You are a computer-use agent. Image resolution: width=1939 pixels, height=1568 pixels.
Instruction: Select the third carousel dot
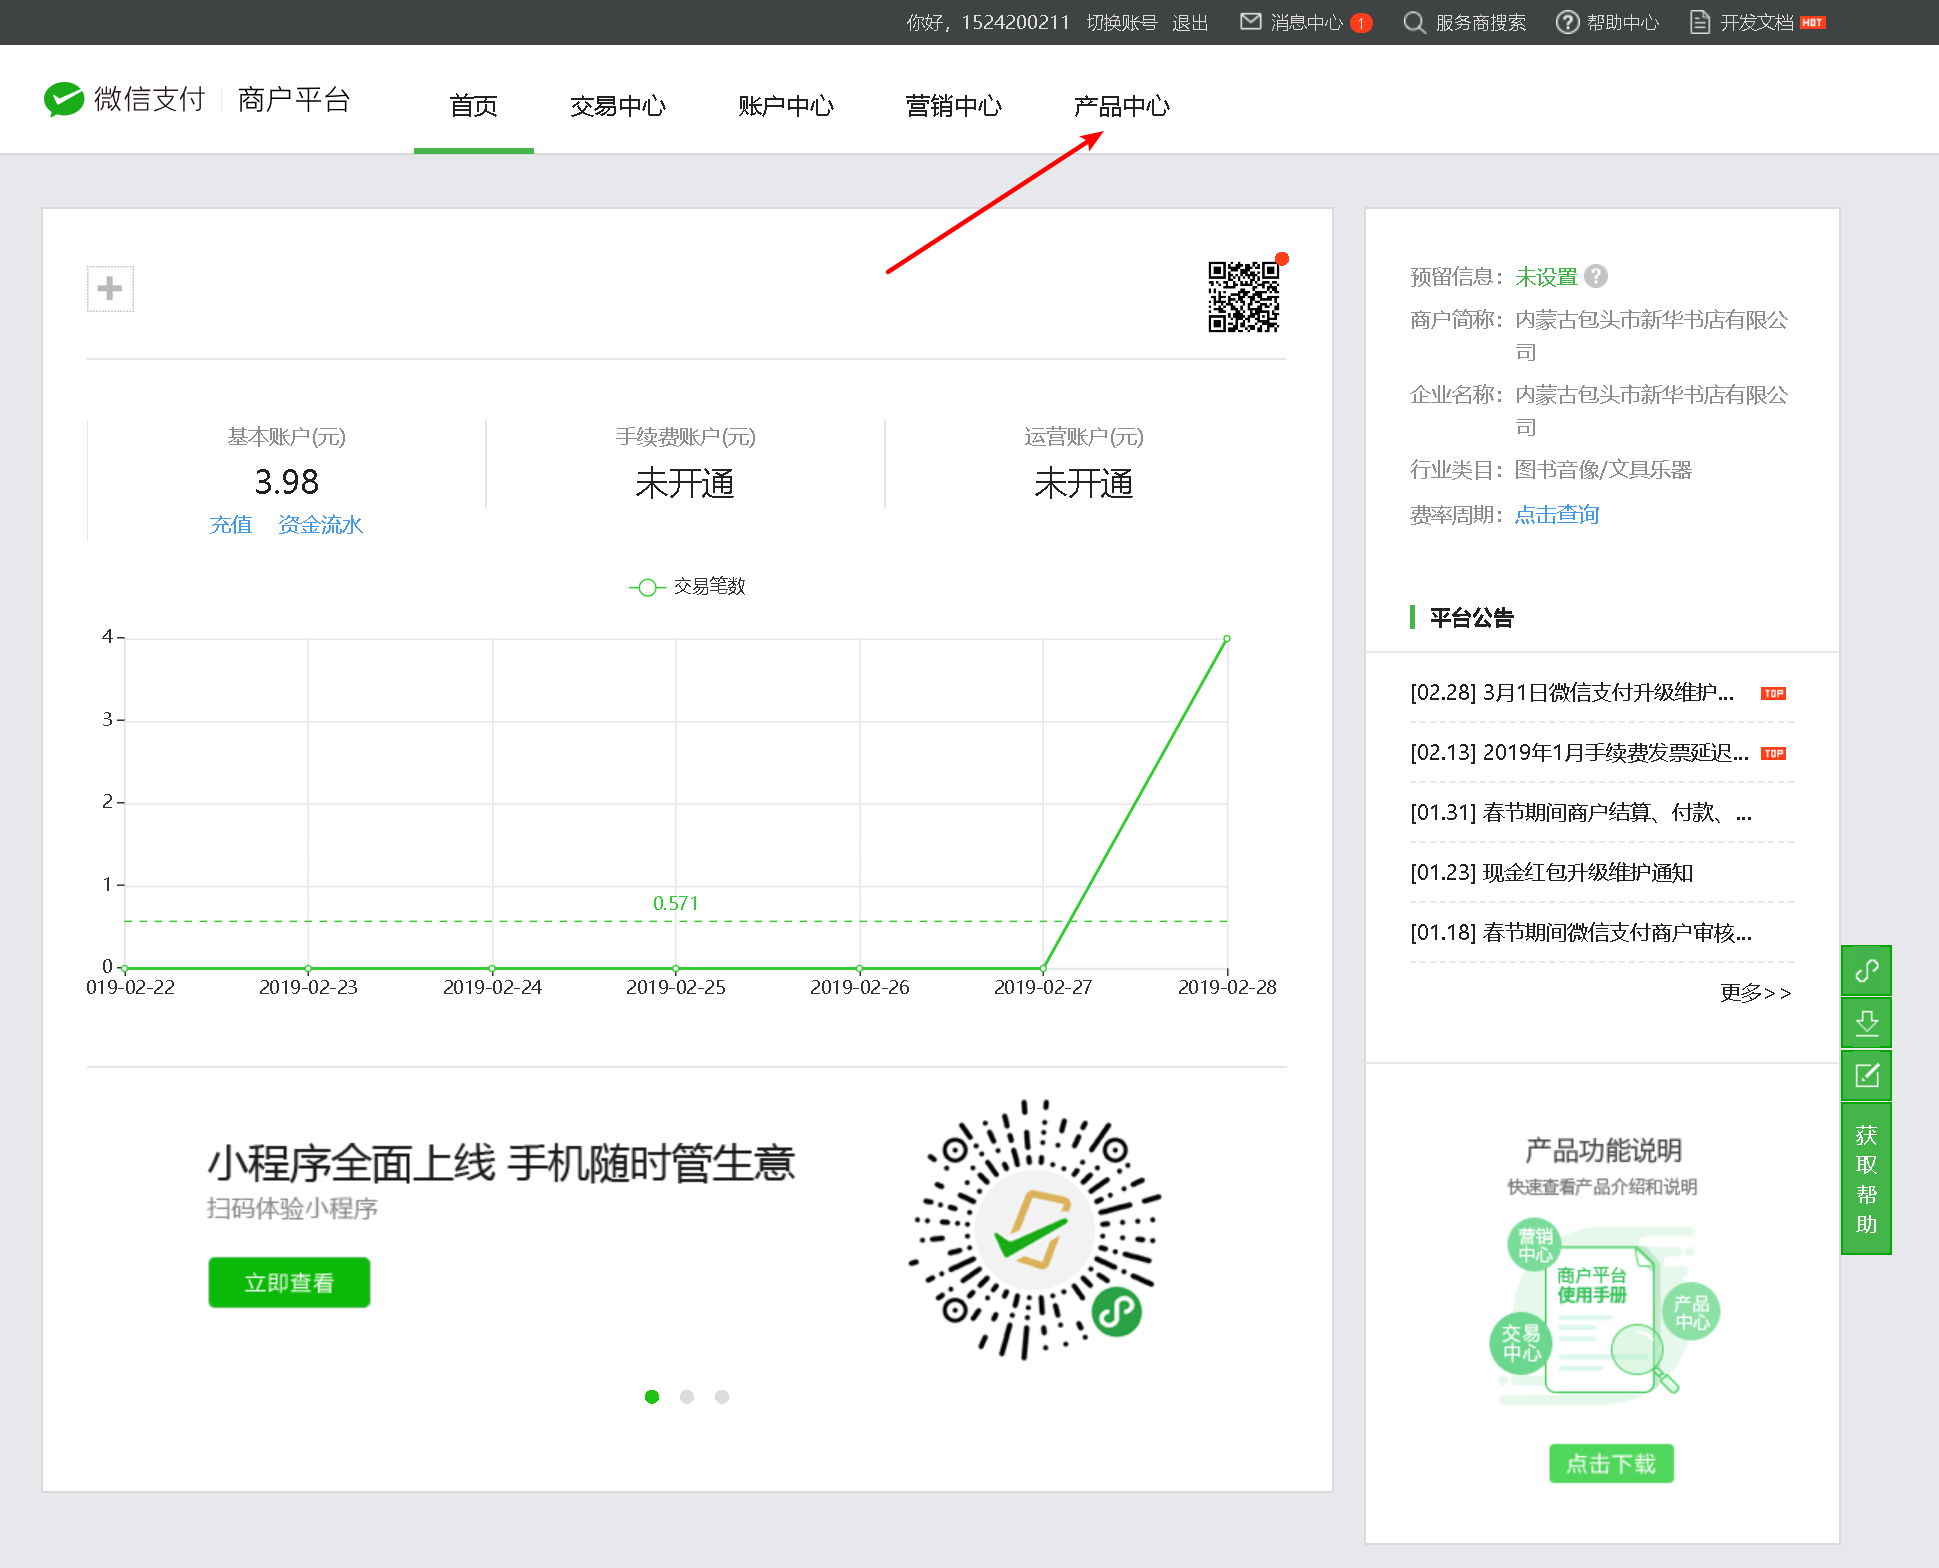coord(722,1397)
